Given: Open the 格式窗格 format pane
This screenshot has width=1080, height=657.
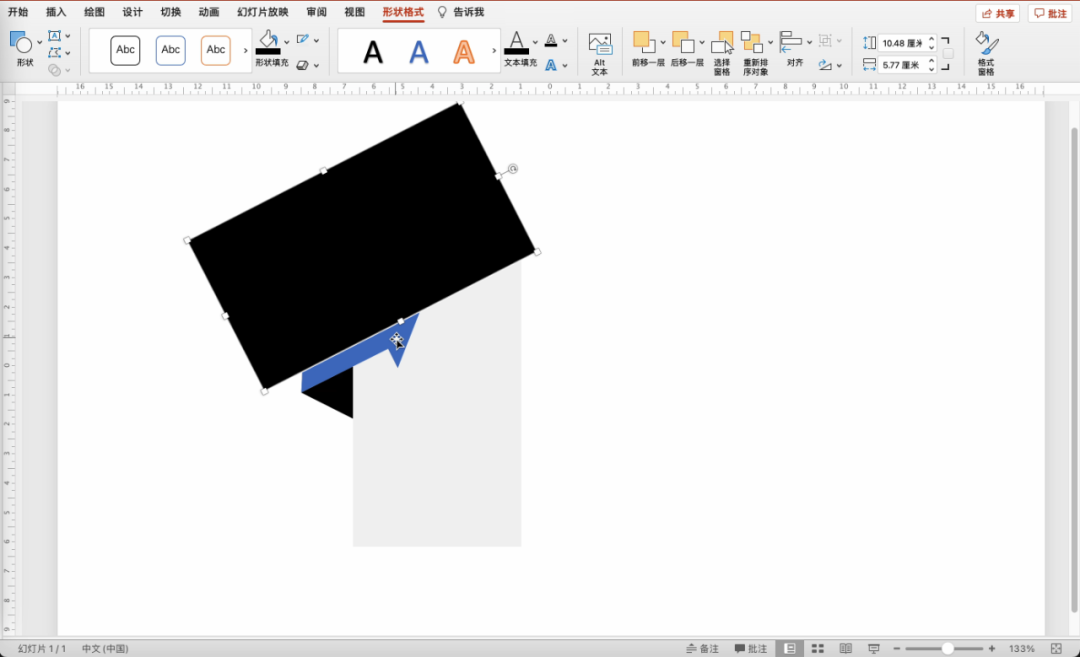Looking at the screenshot, I should (986, 53).
